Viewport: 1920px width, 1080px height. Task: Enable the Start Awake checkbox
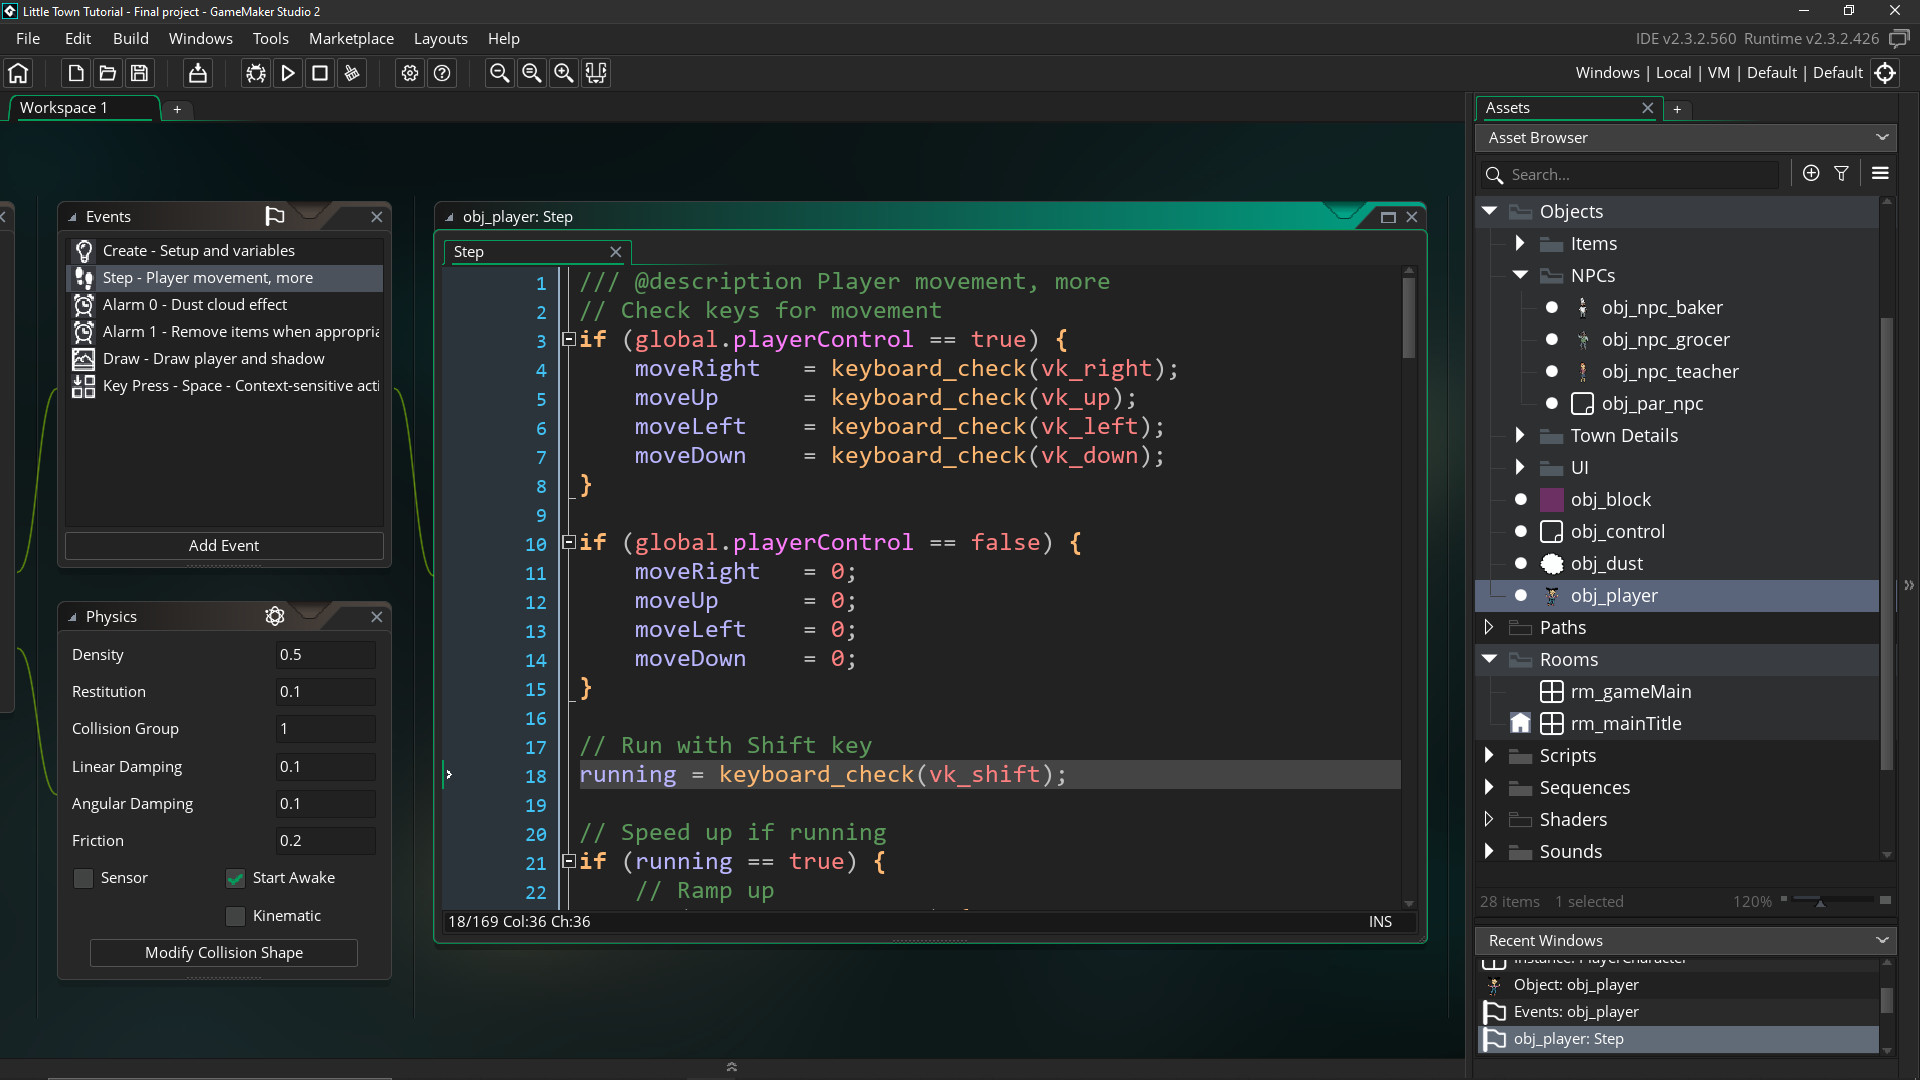click(x=235, y=877)
